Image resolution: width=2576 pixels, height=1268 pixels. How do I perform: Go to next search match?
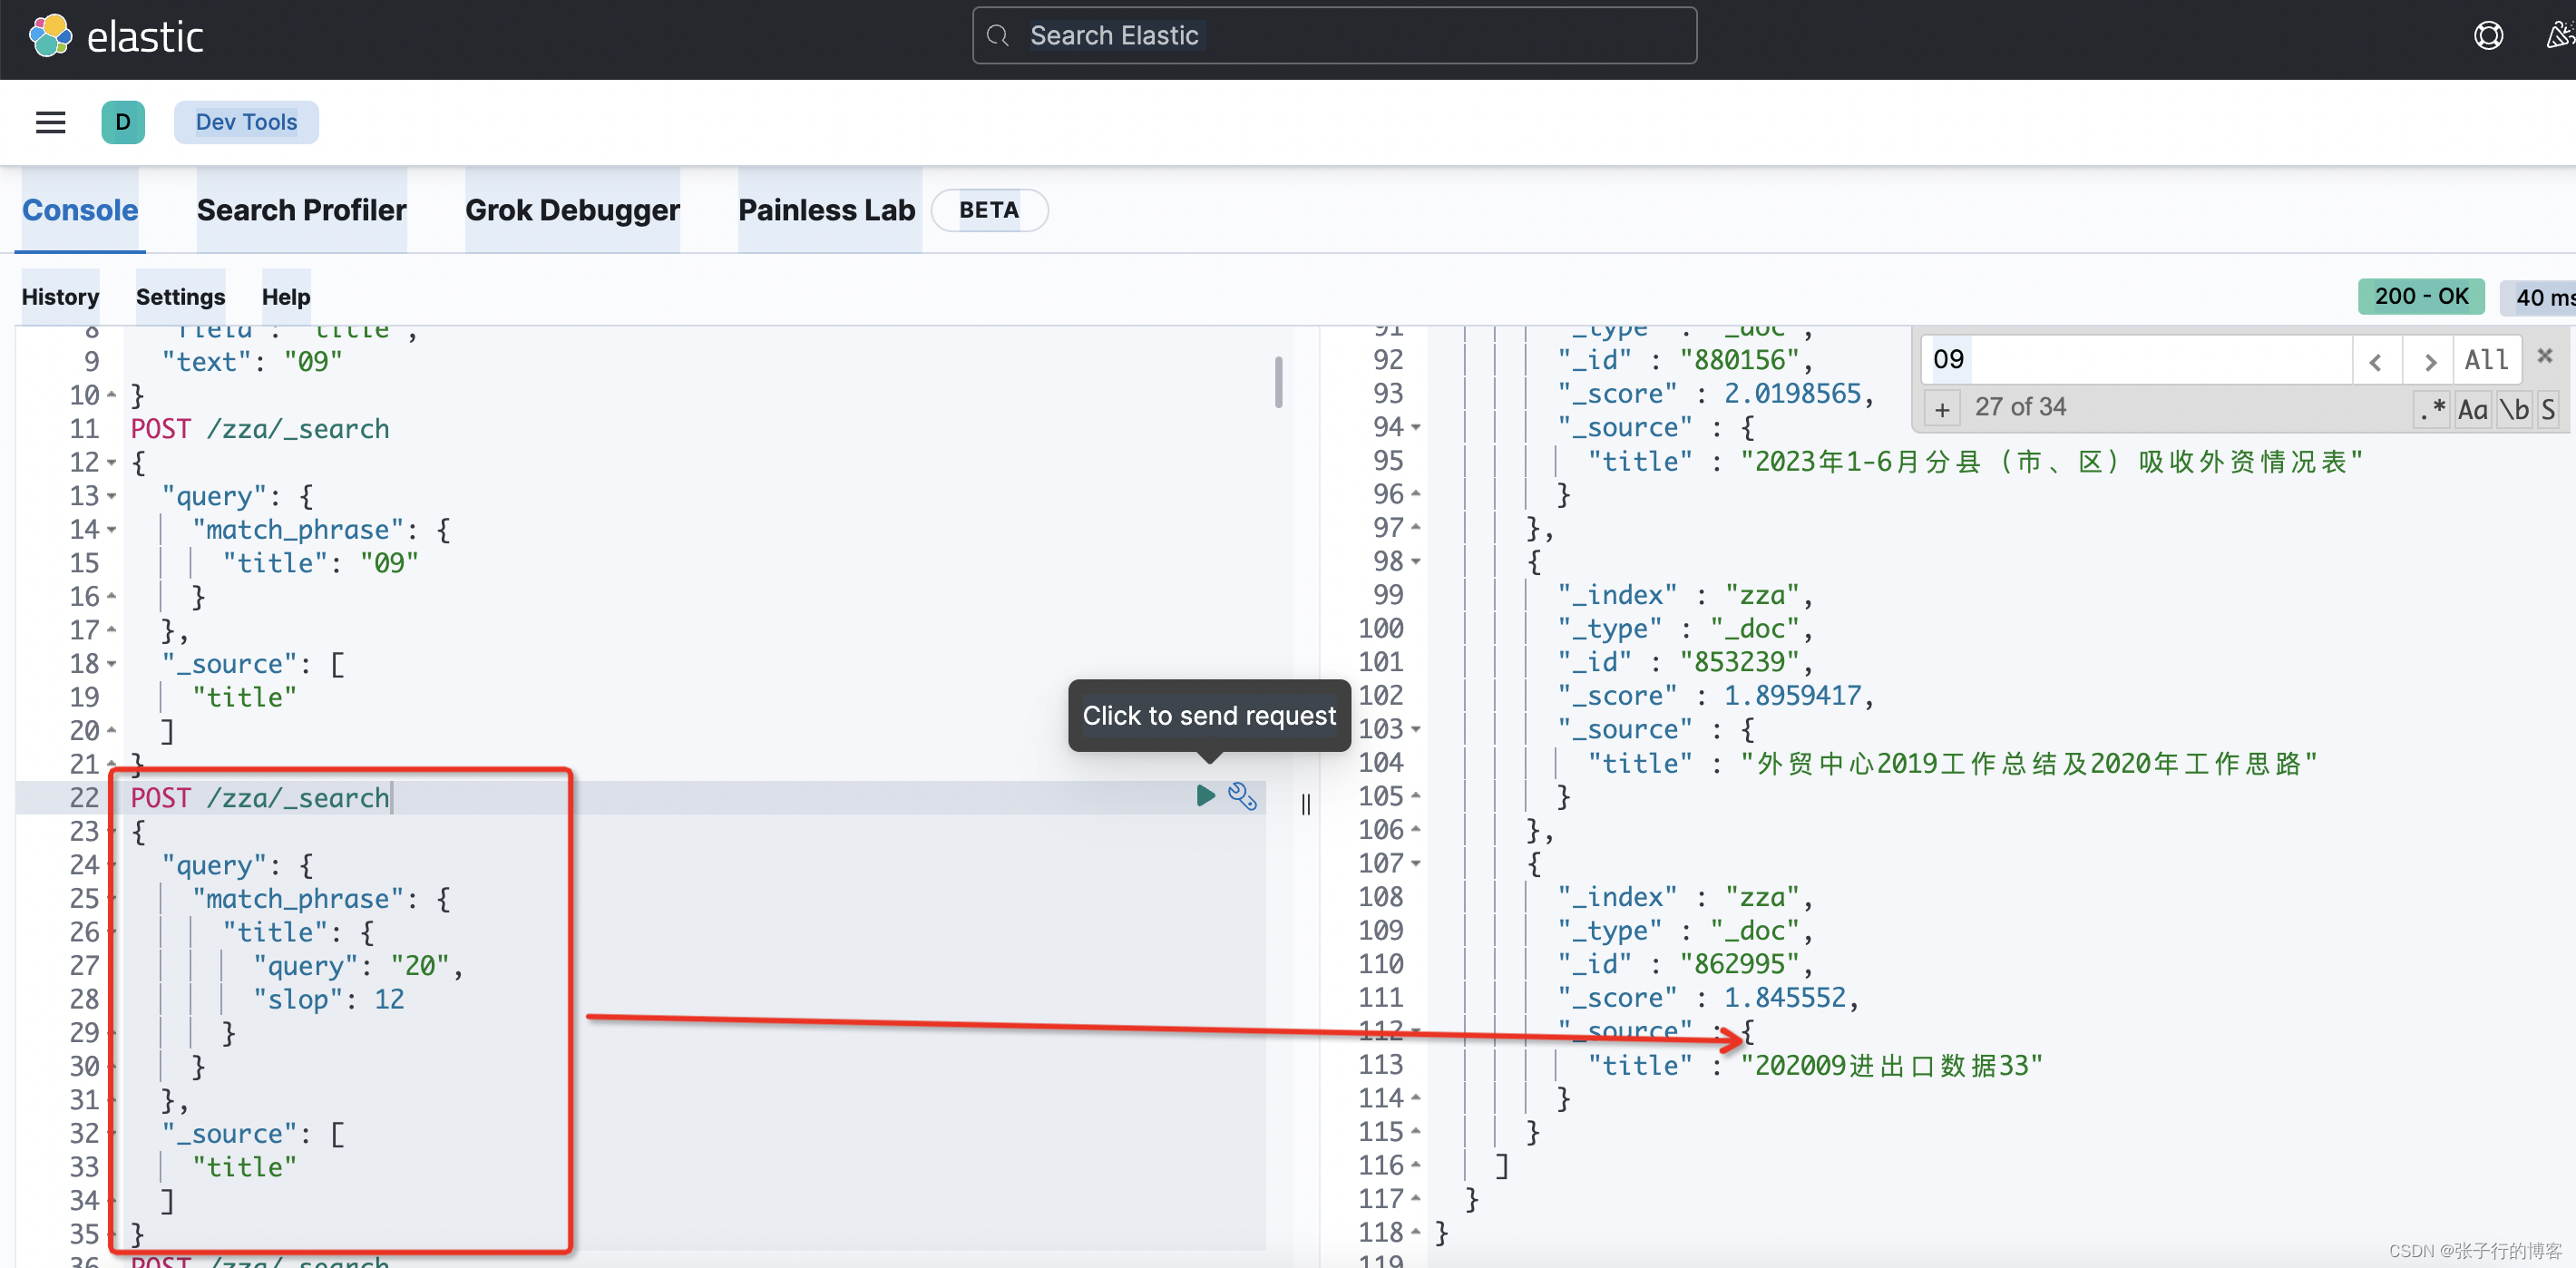[x=2429, y=361]
